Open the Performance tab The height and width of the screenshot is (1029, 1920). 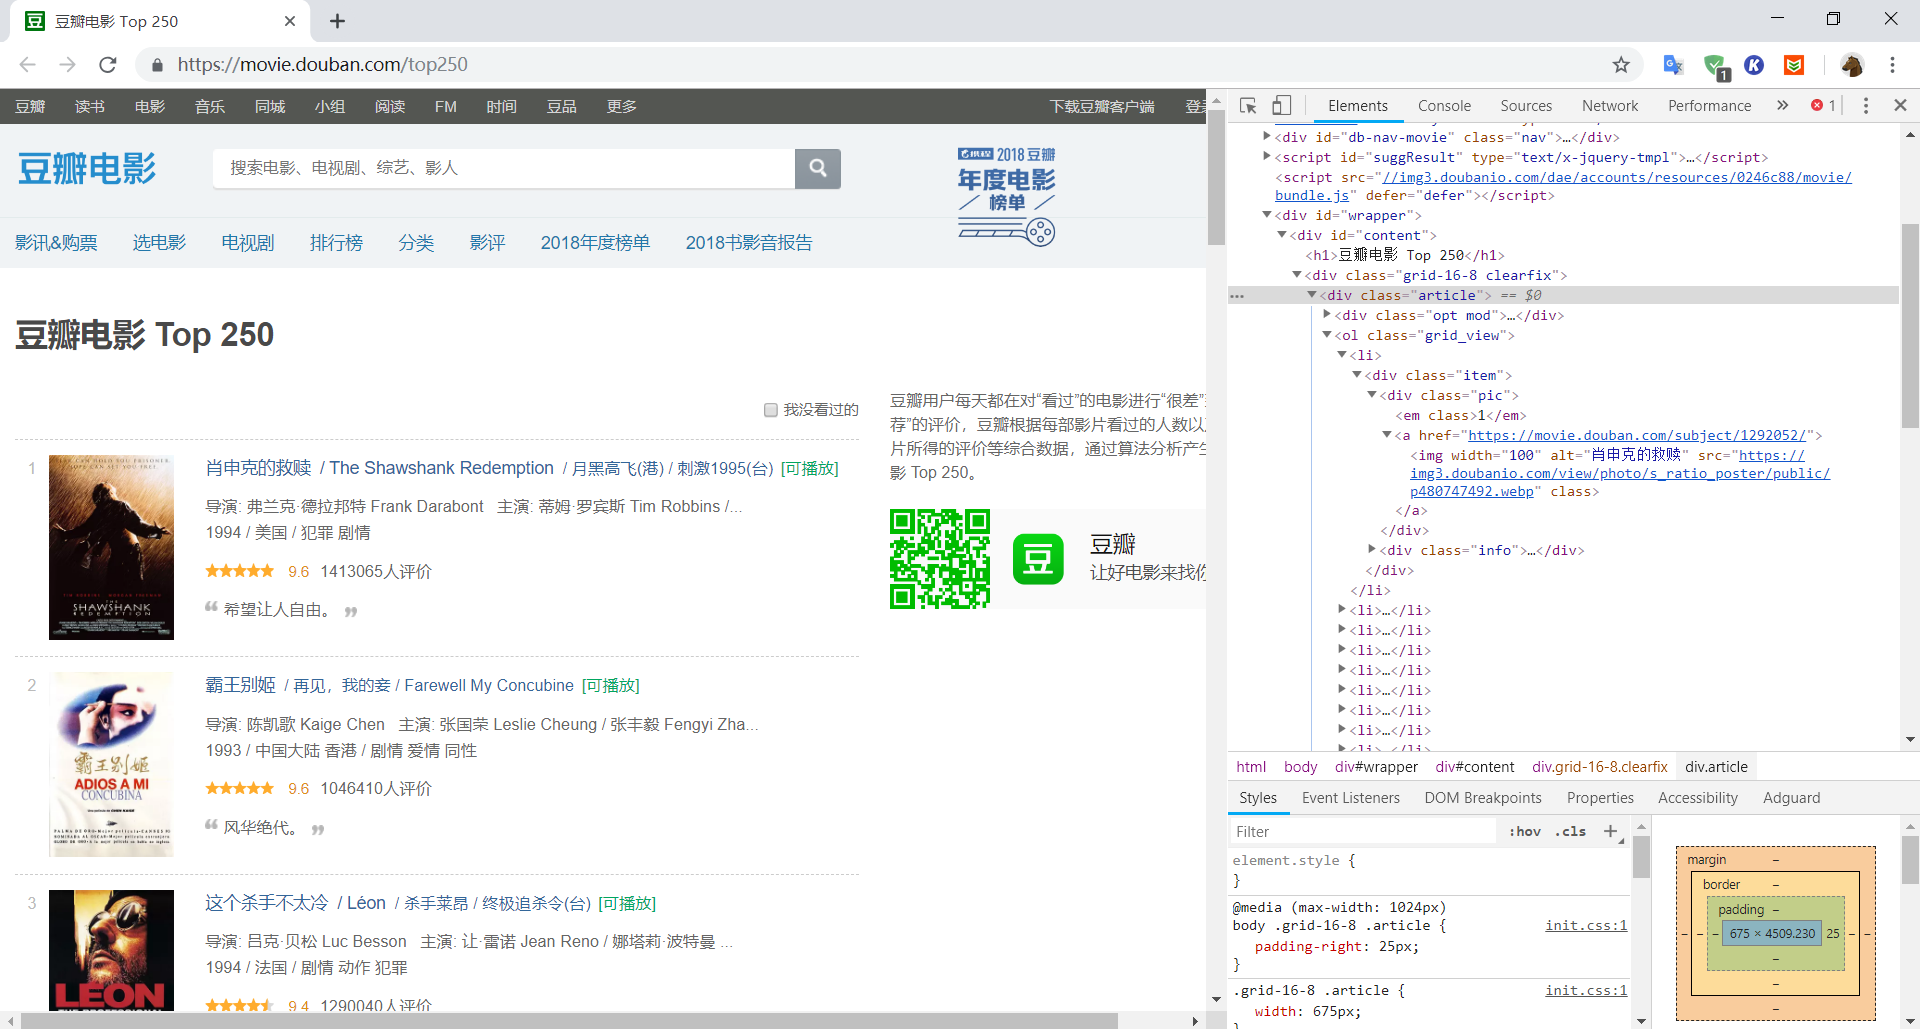coord(1709,106)
